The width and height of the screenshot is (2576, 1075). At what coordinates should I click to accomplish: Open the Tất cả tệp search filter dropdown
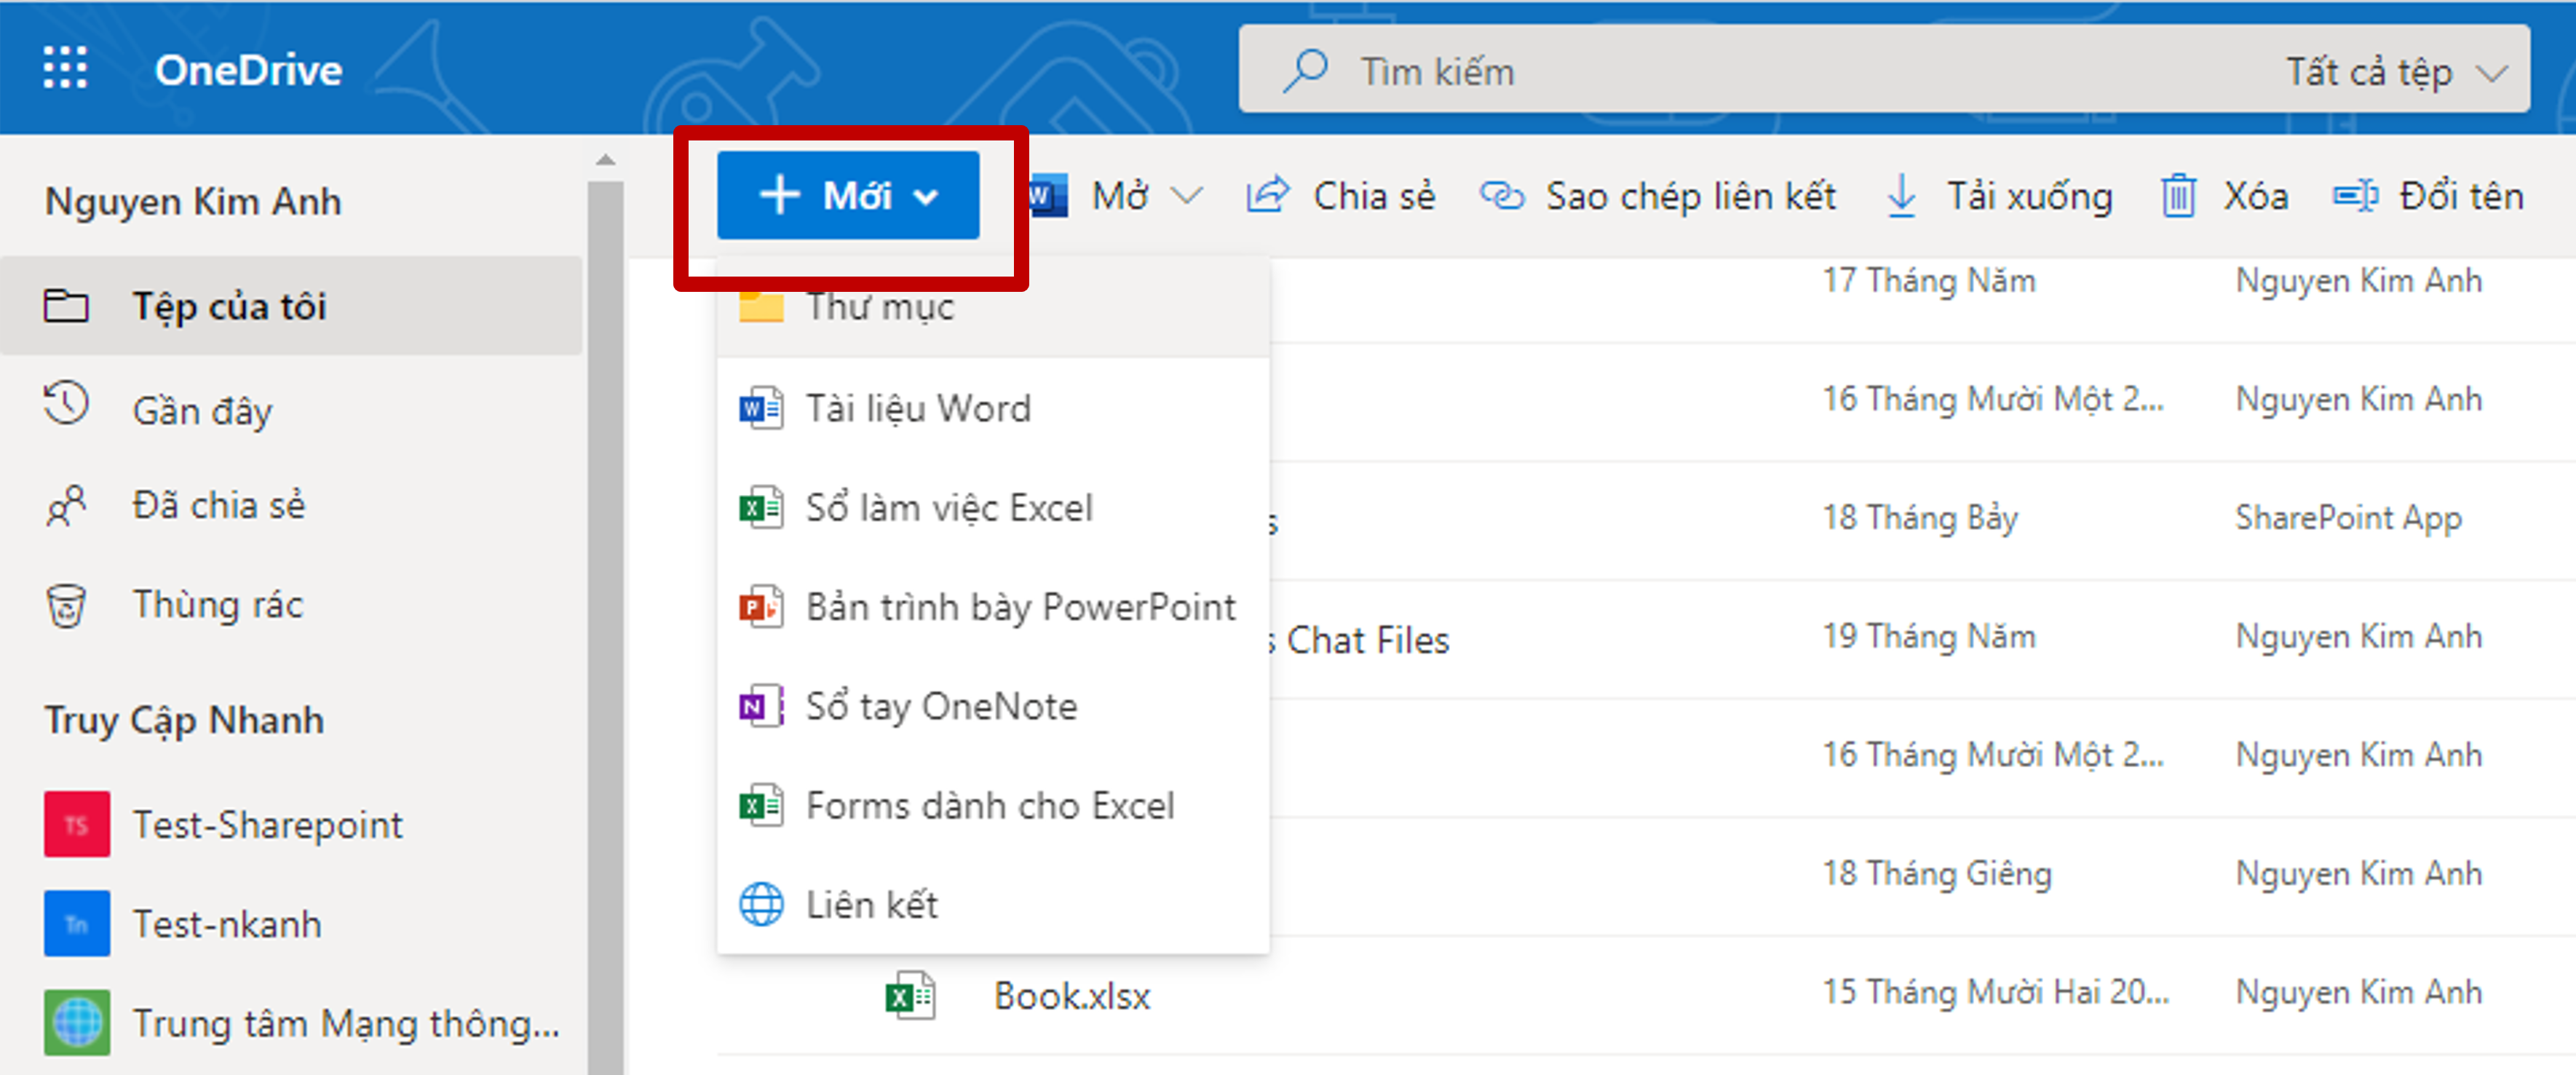tap(2395, 72)
